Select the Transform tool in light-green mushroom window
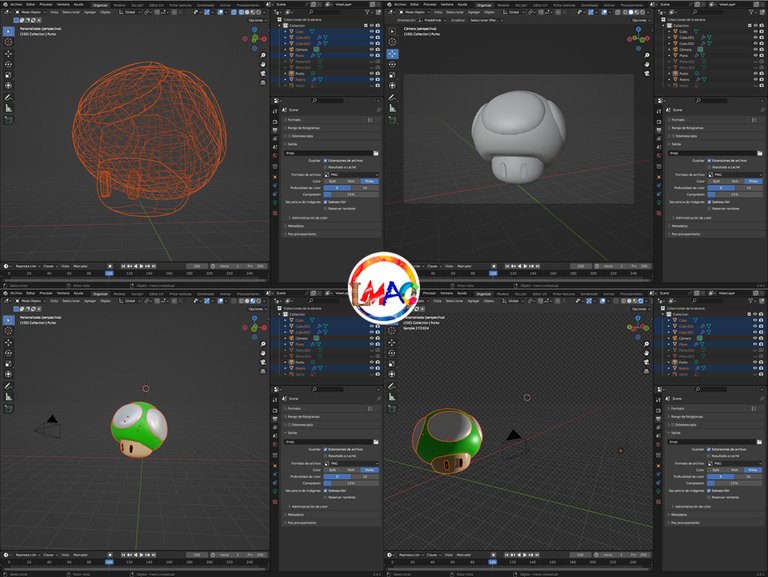The width and height of the screenshot is (768, 577). point(8,374)
